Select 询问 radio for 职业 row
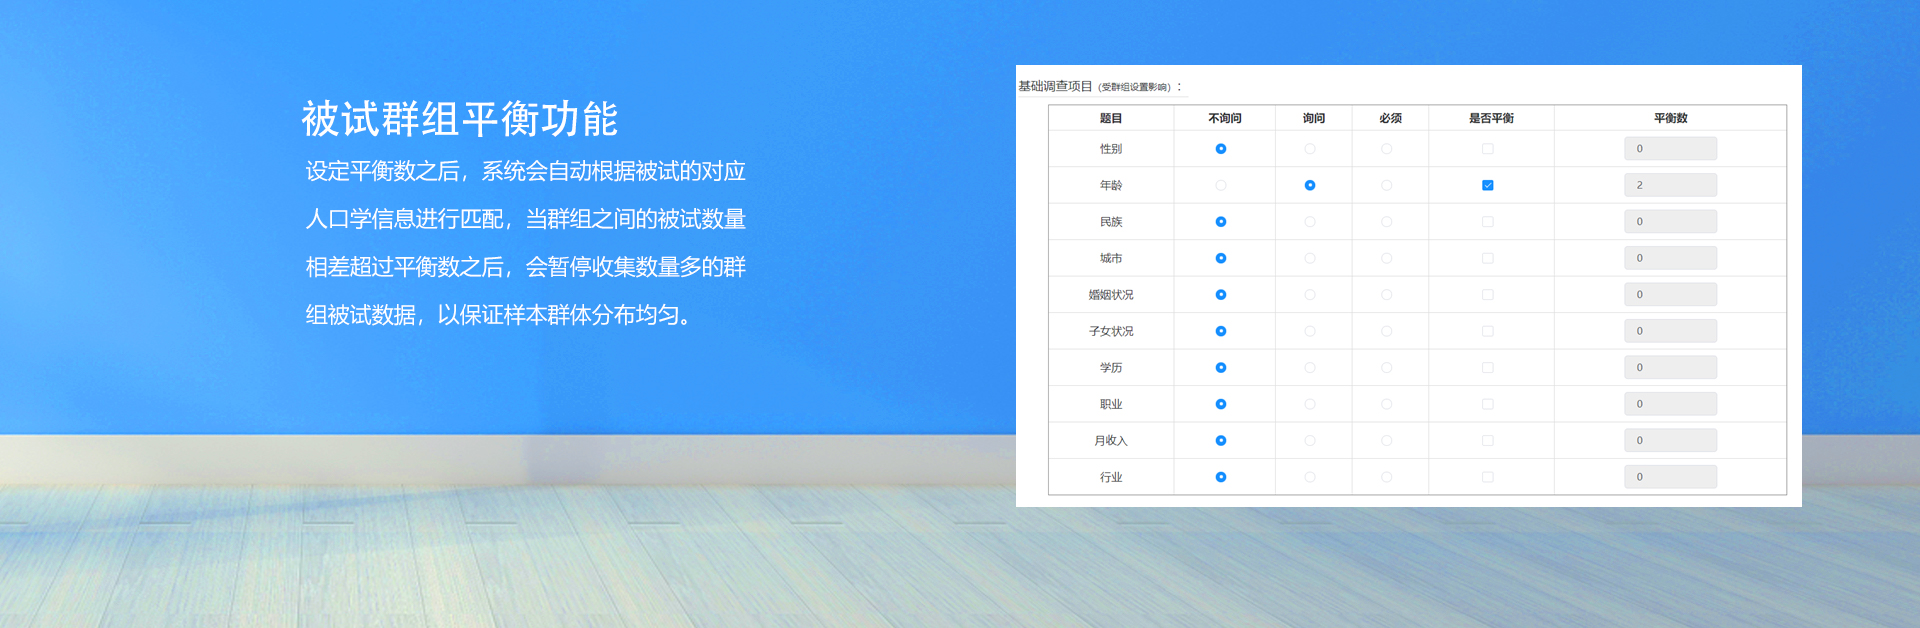1920x628 pixels. 1310,404
